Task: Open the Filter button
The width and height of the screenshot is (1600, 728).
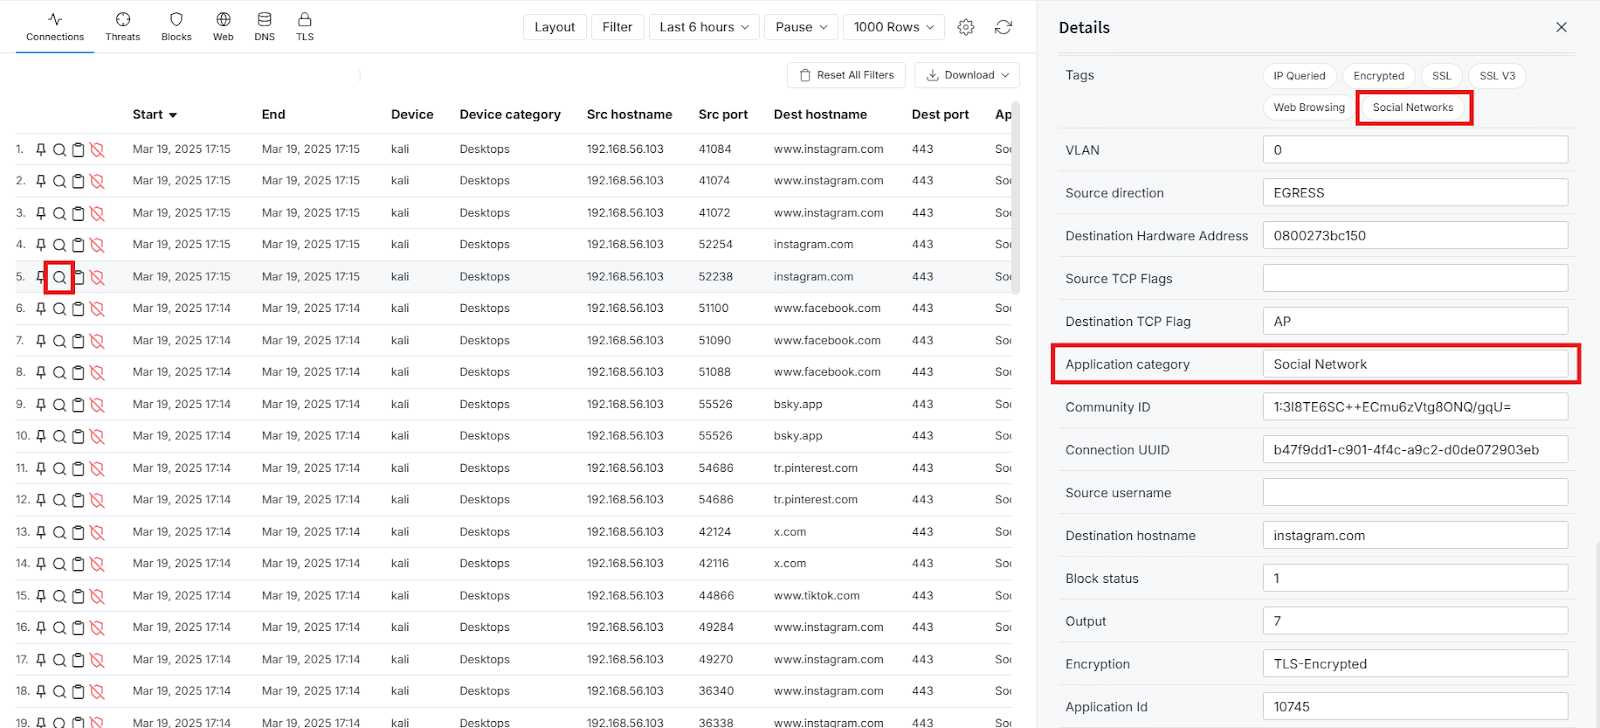Action: [x=617, y=27]
